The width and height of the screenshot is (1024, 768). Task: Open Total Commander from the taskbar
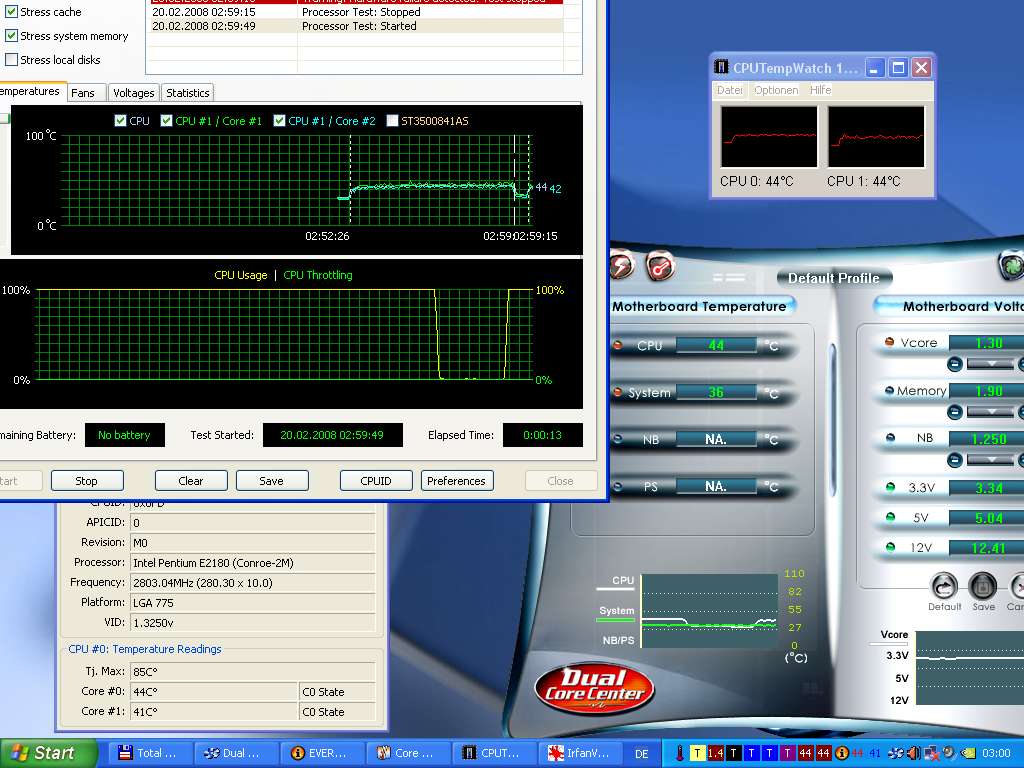click(x=150, y=753)
